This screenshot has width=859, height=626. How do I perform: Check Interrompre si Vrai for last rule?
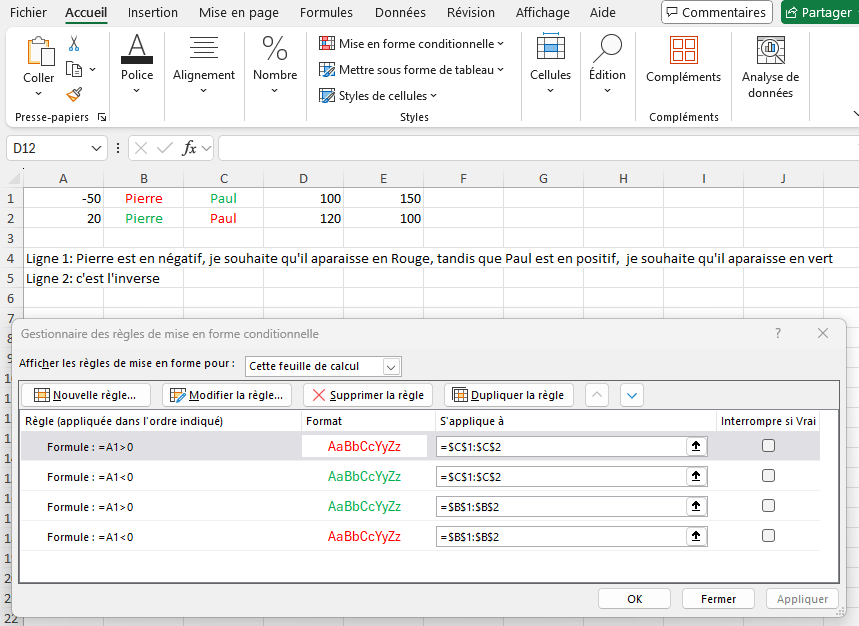coord(768,535)
